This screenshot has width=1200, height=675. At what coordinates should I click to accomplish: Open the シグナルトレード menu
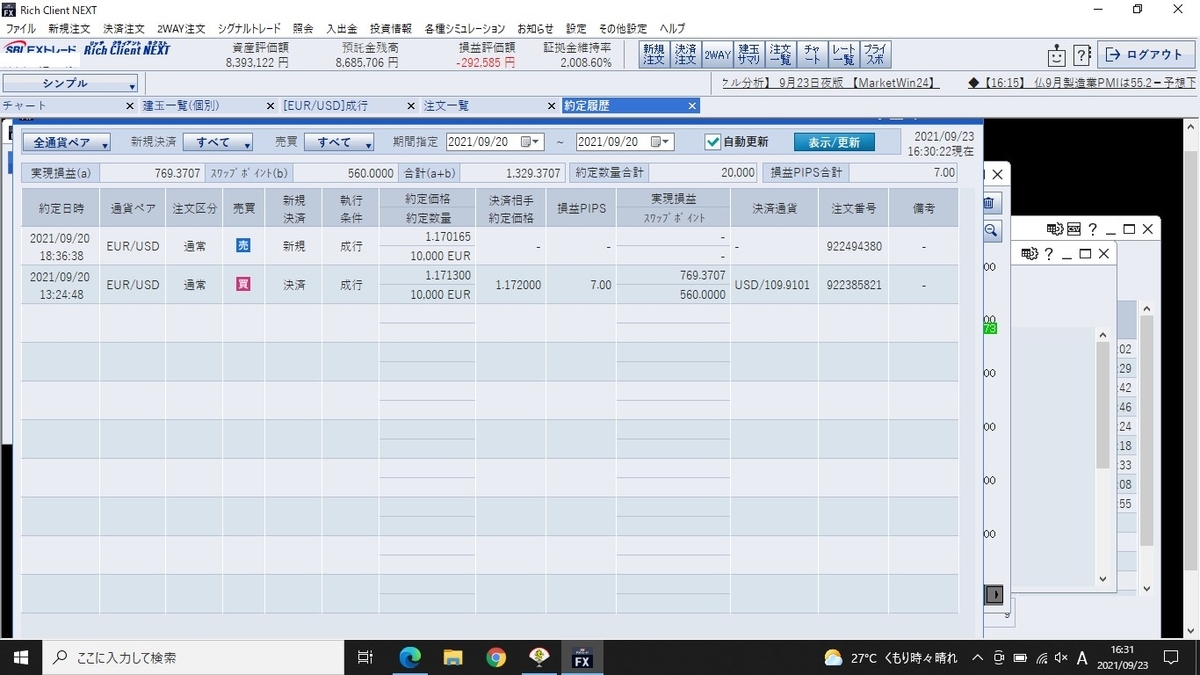pos(249,29)
